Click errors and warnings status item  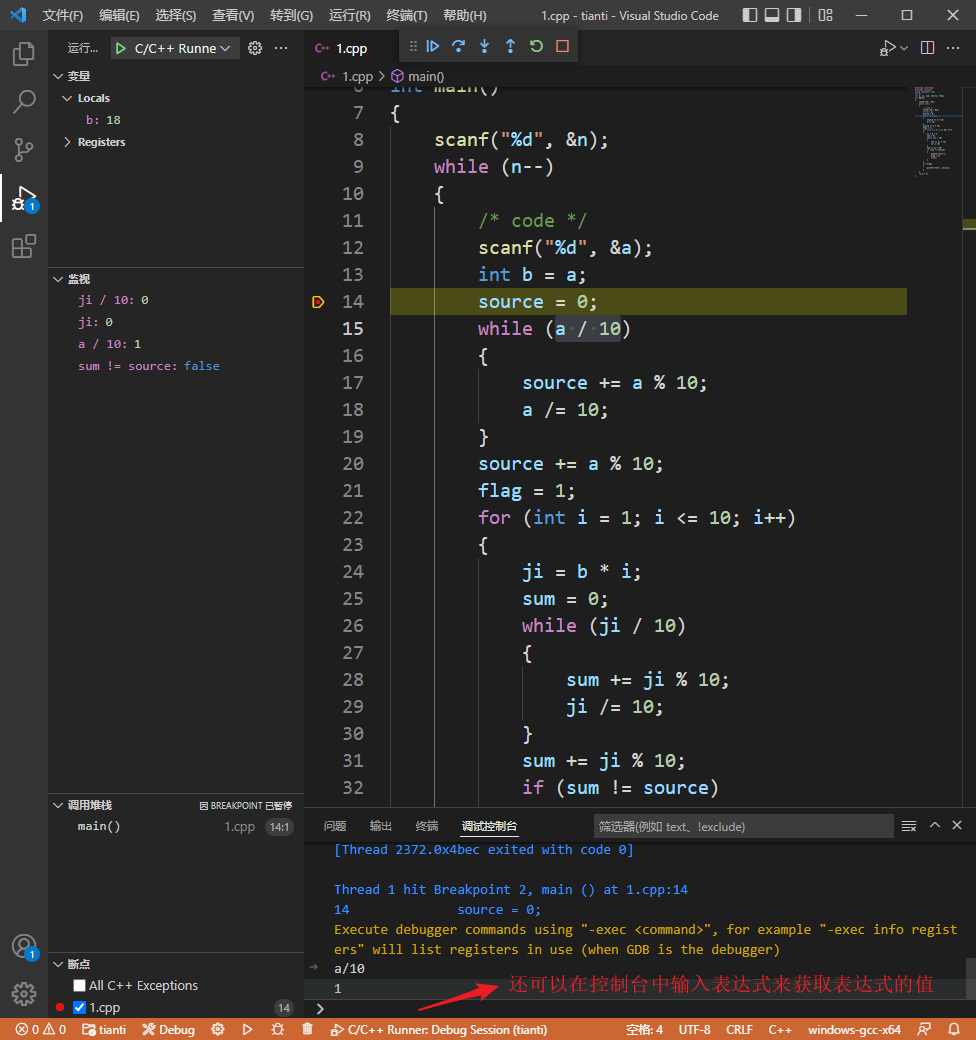(x=40, y=1029)
